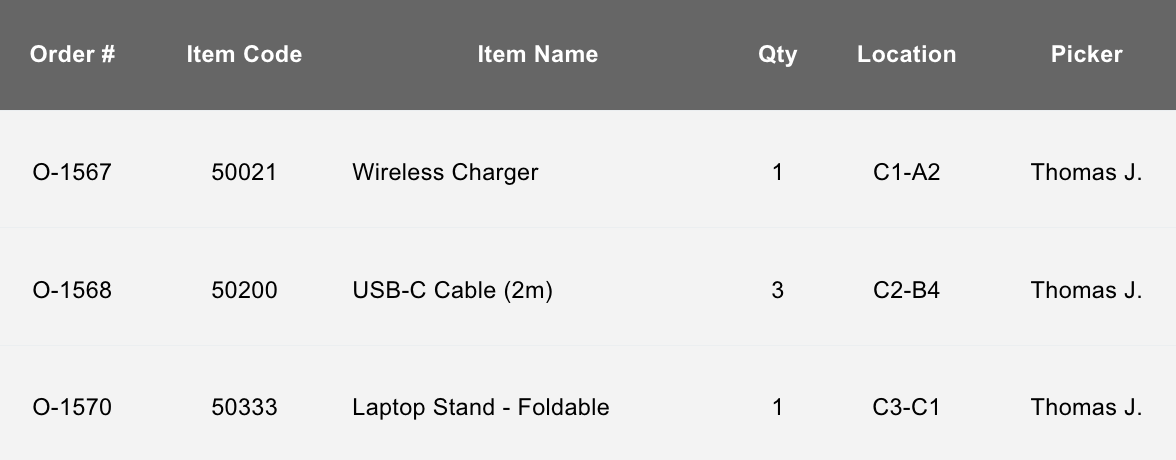The image size is (1176, 460).
Task: Click order number O-1568
Action: [x=72, y=290]
